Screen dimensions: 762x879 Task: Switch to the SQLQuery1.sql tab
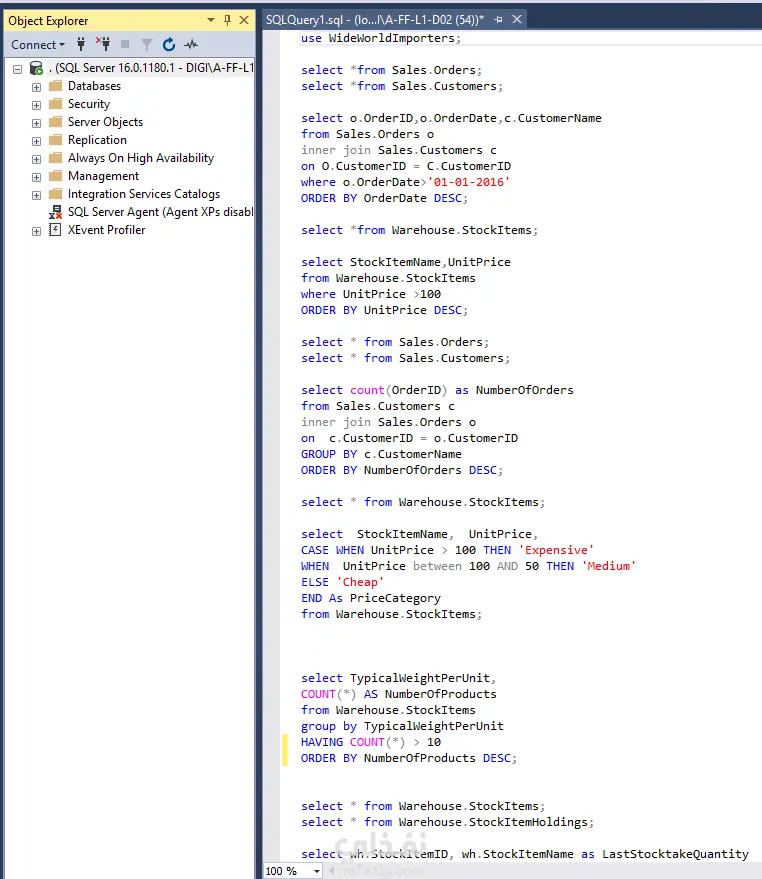tap(375, 20)
